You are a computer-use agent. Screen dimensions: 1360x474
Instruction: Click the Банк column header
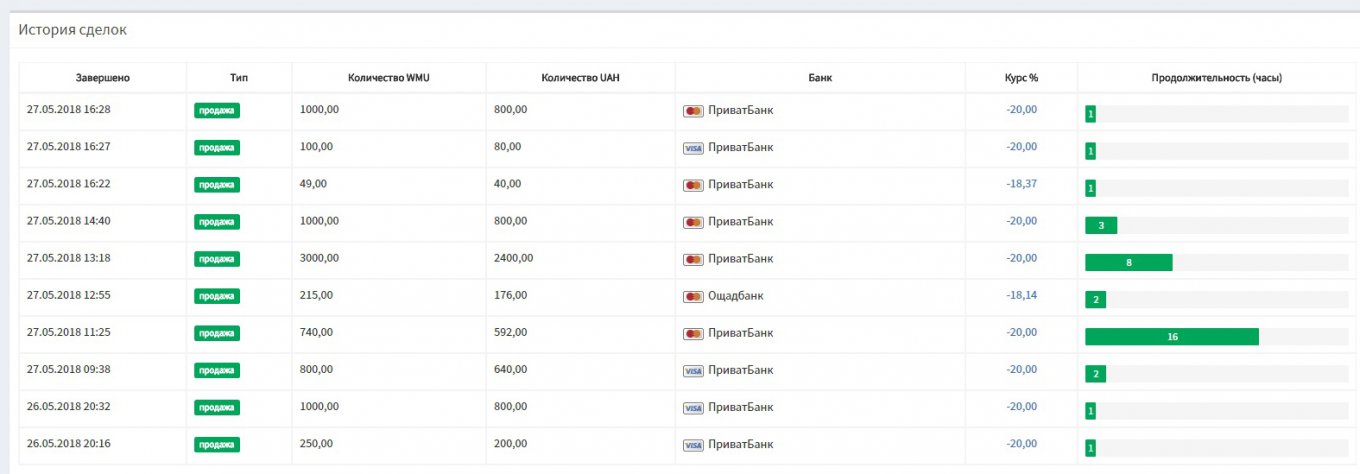coord(819,78)
